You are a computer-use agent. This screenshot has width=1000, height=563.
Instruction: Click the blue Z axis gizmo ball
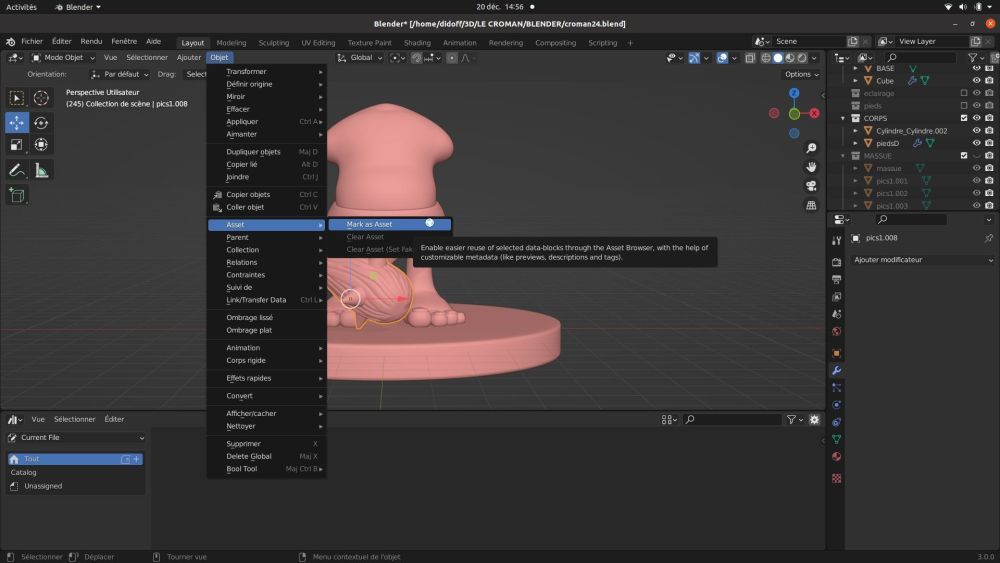point(794,93)
